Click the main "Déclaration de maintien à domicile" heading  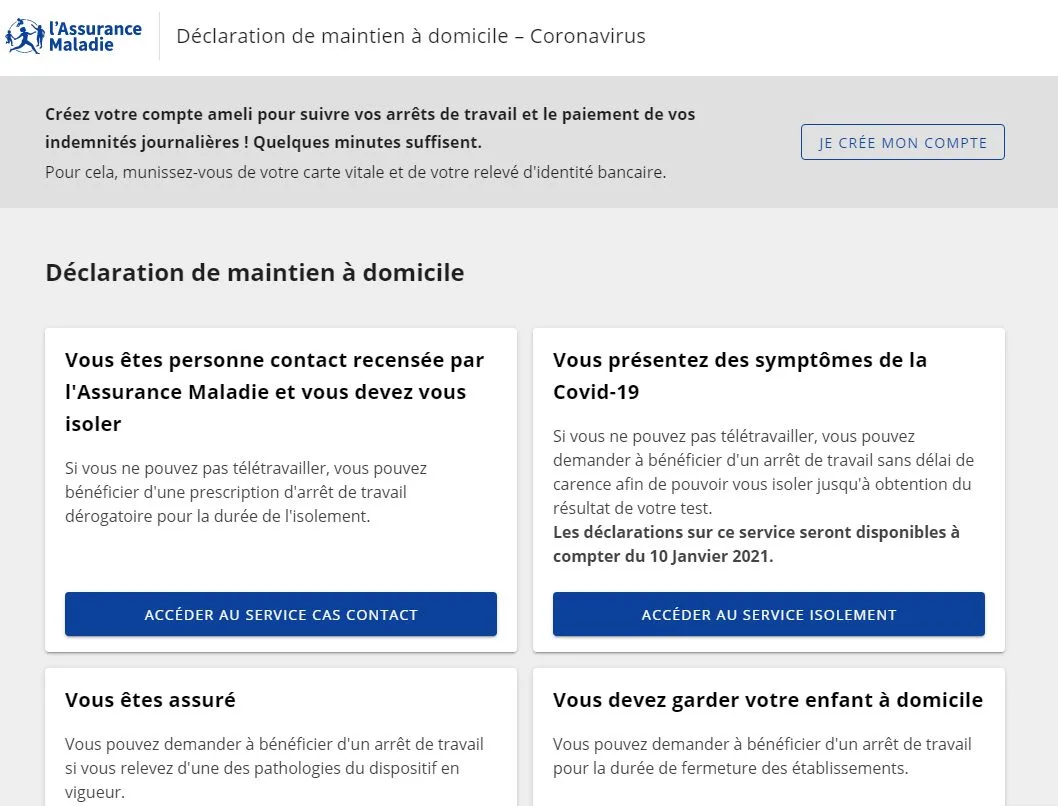[x=254, y=273]
